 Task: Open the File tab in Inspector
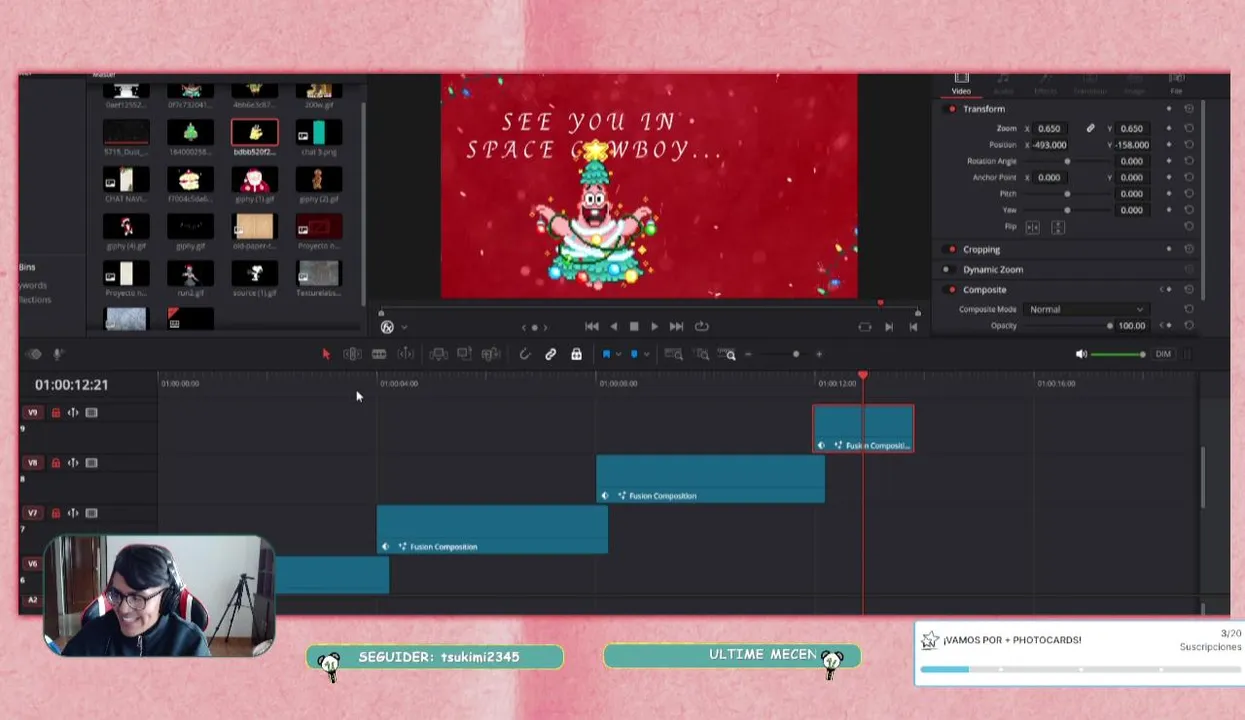coord(1177,84)
